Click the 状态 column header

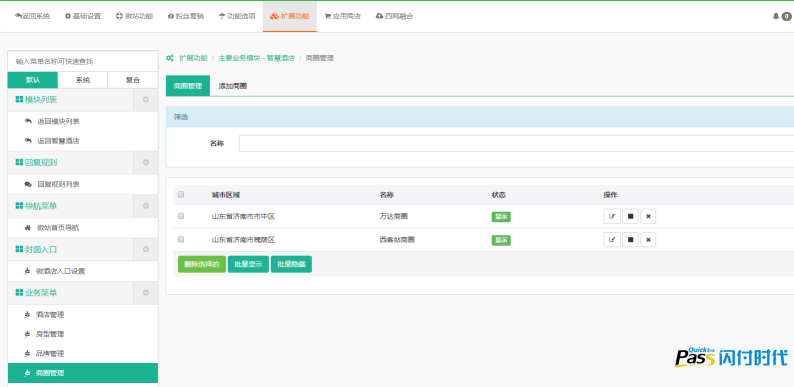pos(498,195)
